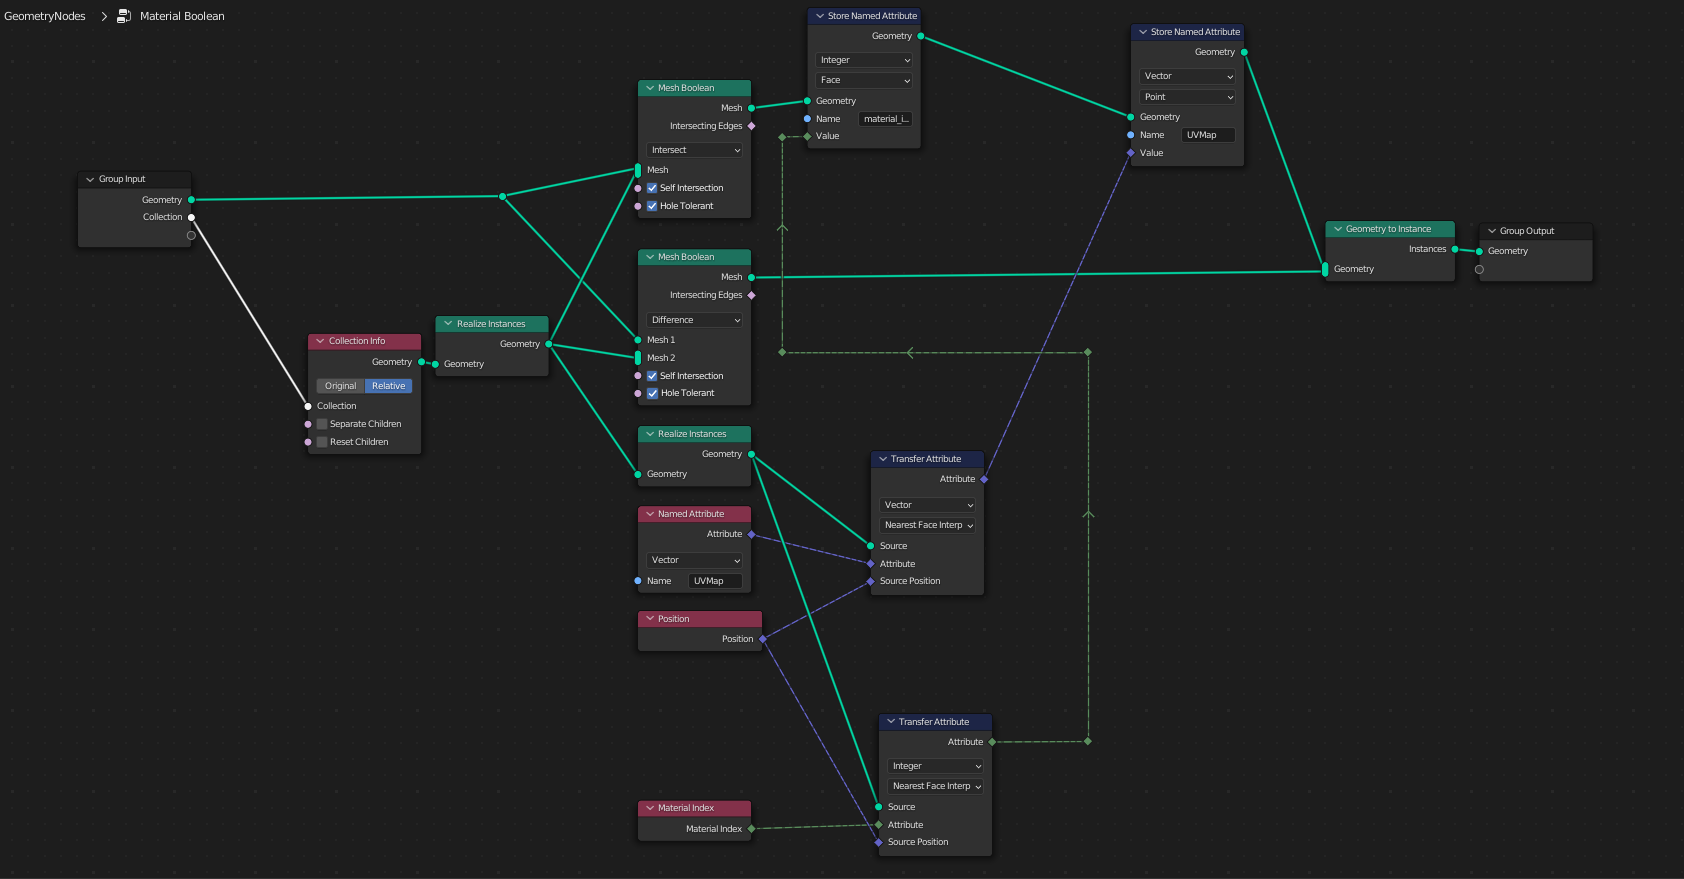Click GeometryNodes in the breadcrumb path
Viewport: 1684px width, 879px height.
[45, 16]
